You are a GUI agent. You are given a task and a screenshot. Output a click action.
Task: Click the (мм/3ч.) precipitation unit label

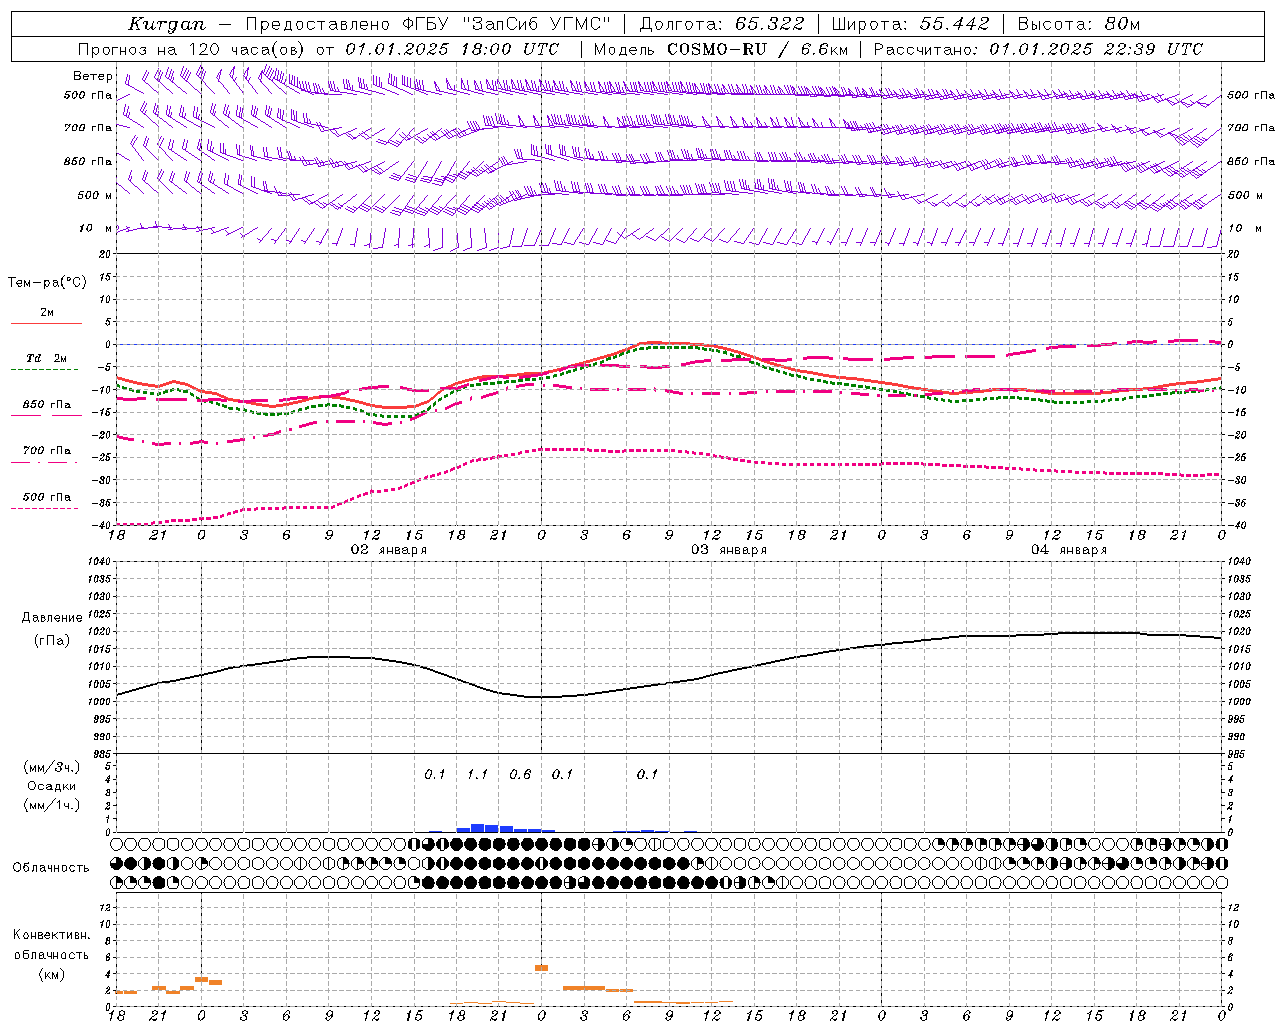coord(52,768)
